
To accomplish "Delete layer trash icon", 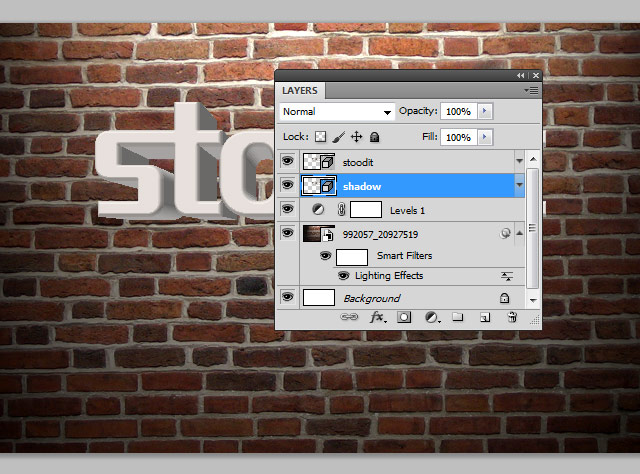I will (x=512, y=317).
